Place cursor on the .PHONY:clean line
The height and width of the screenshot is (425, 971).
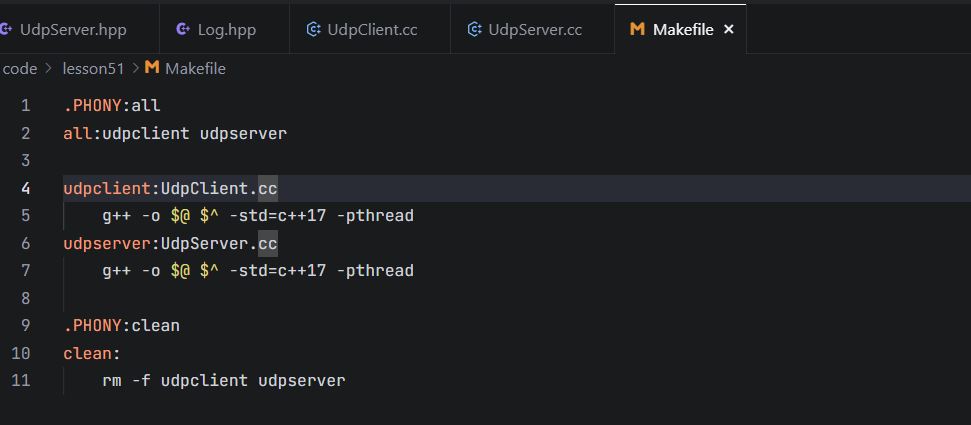(x=121, y=325)
